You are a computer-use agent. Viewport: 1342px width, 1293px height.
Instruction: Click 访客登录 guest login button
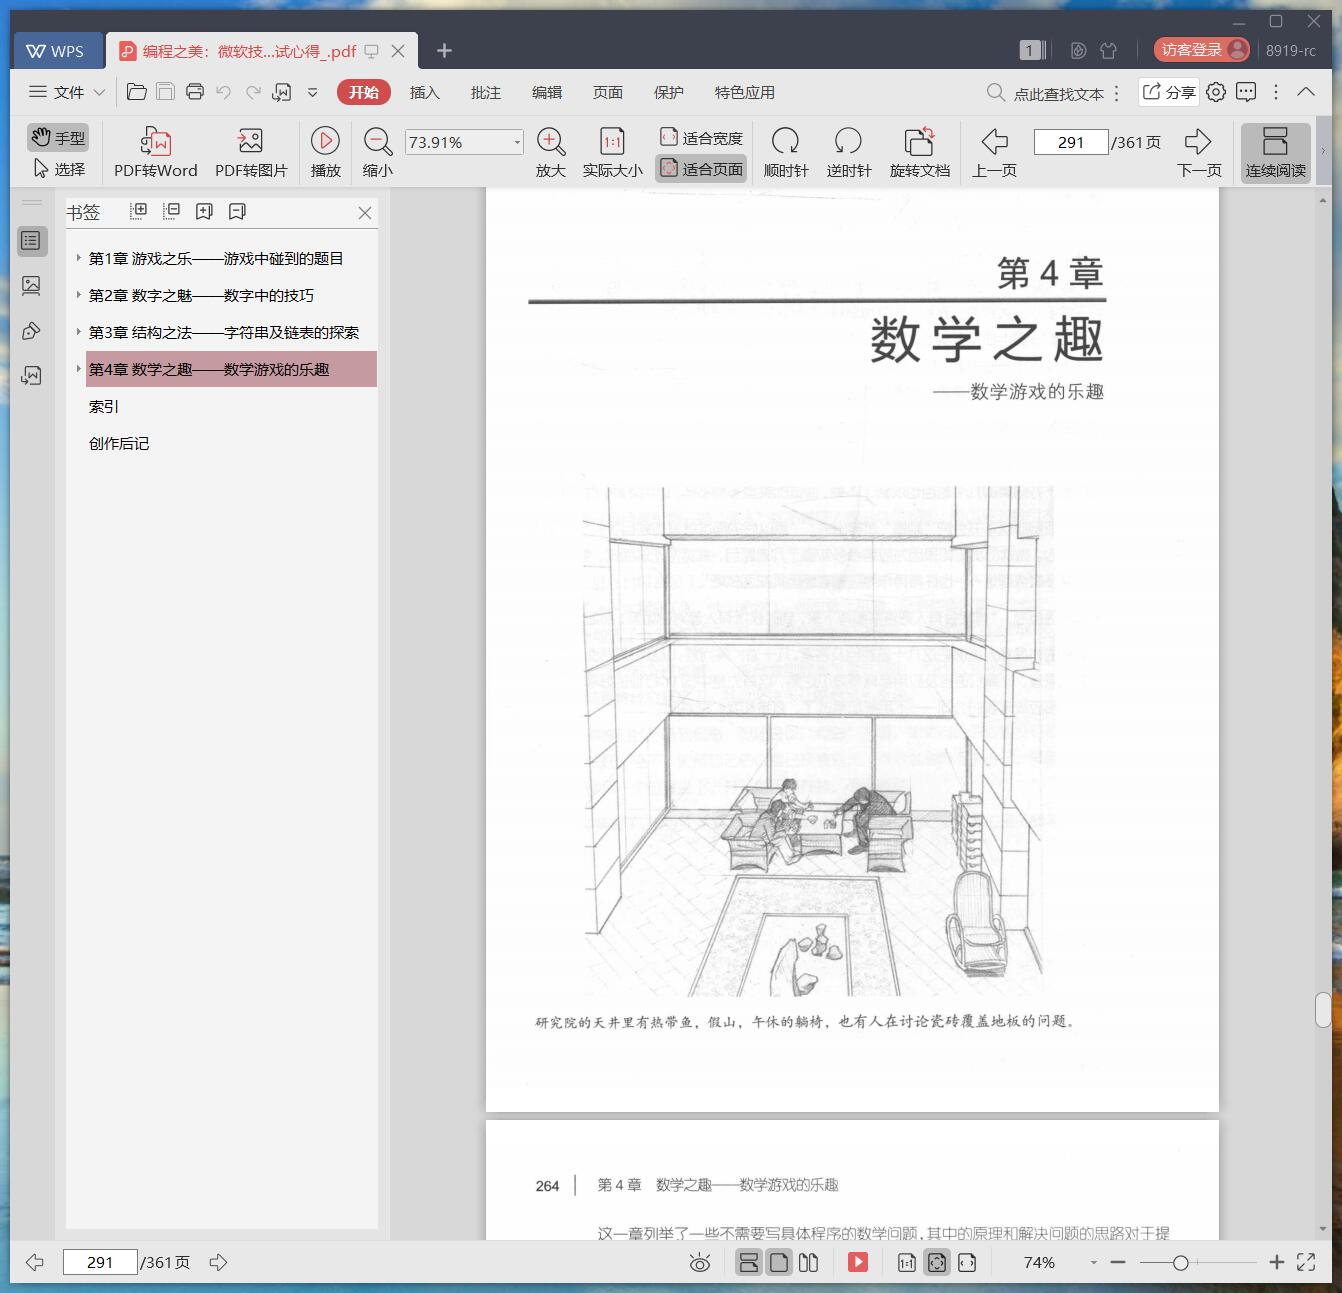coord(1201,50)
